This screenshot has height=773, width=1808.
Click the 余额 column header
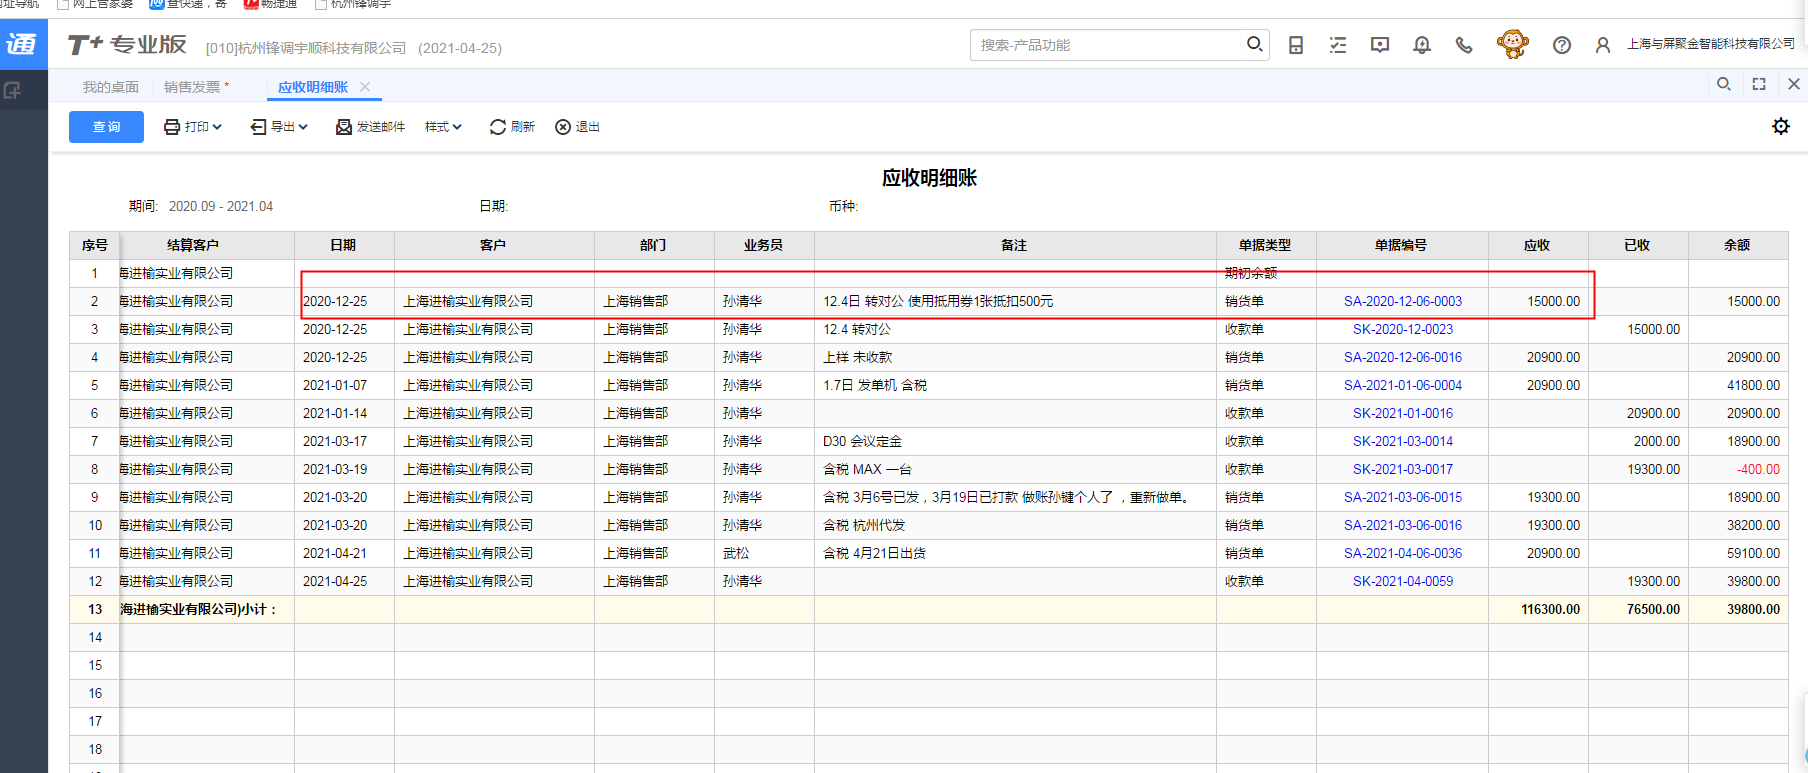pos(1737,245)
